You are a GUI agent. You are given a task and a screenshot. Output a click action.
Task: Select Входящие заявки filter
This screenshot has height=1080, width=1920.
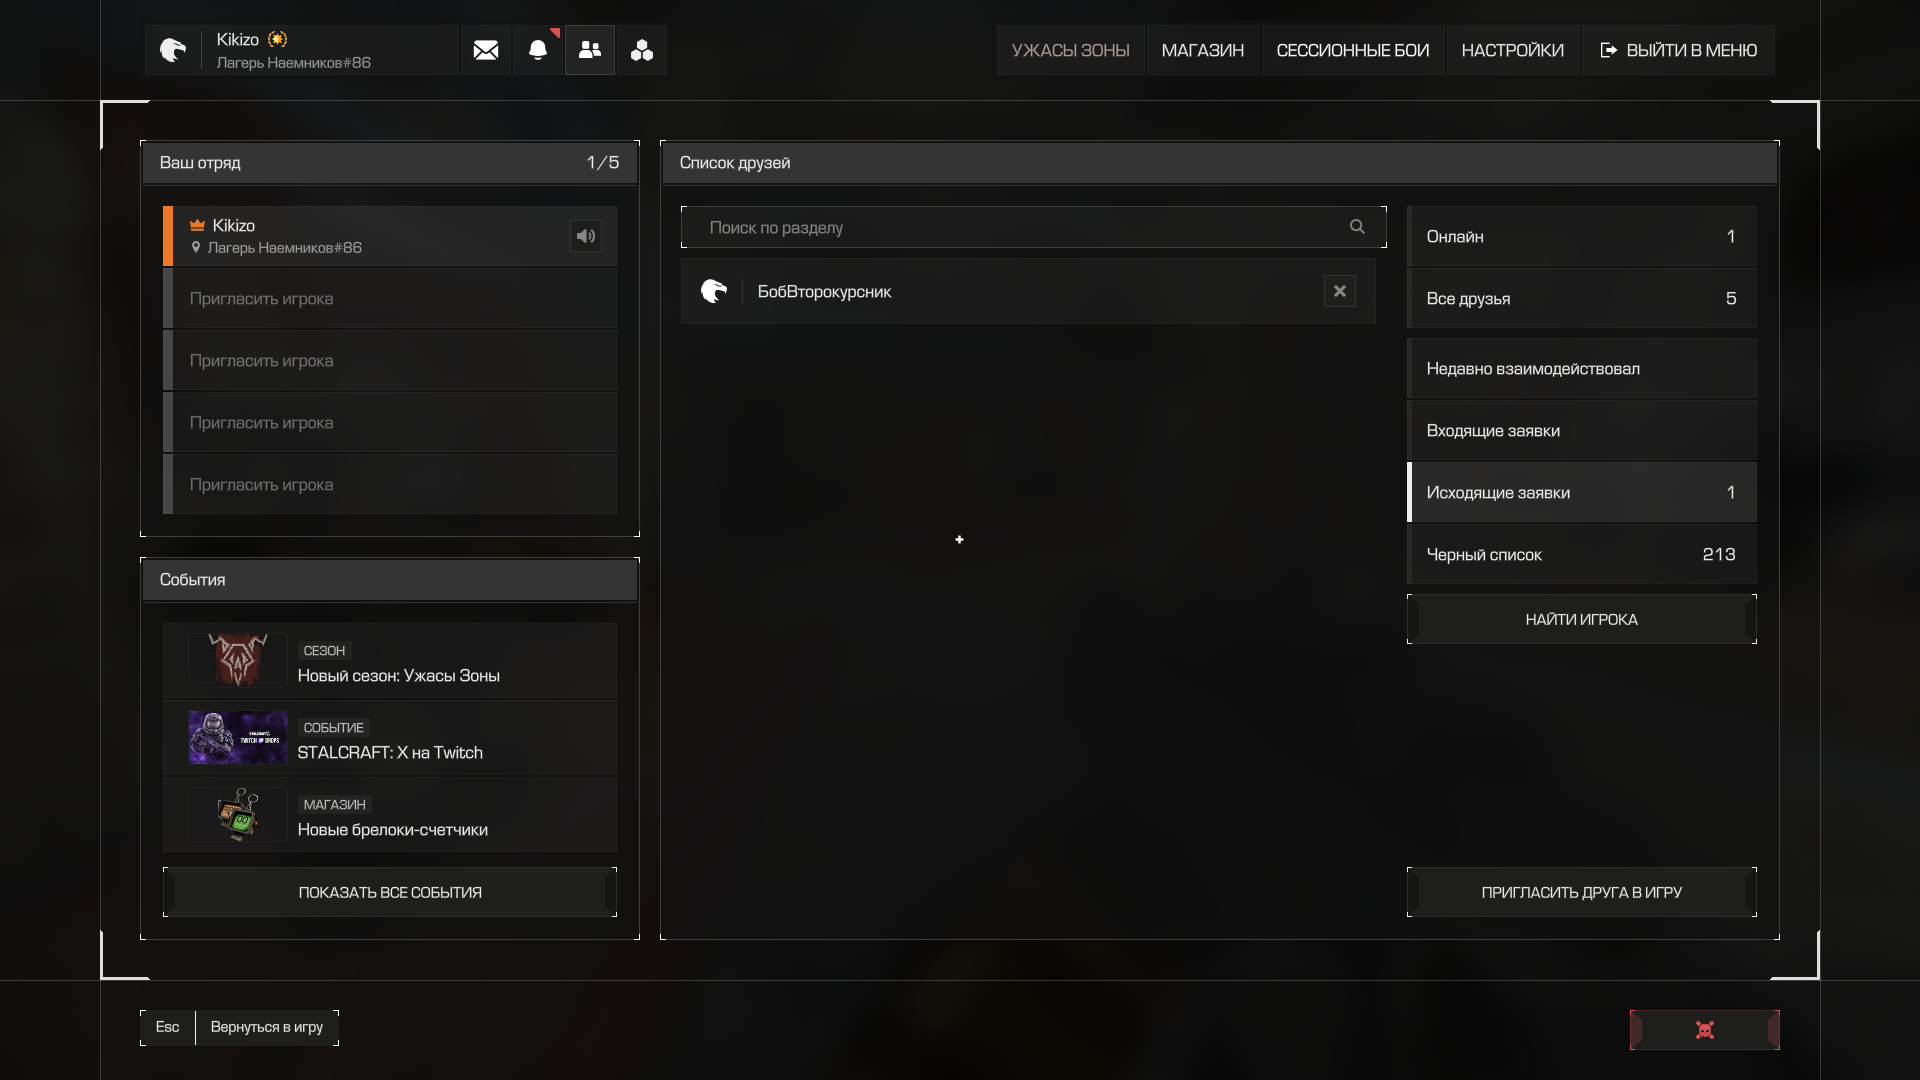pyautogui.click(x=1582, y=430)
